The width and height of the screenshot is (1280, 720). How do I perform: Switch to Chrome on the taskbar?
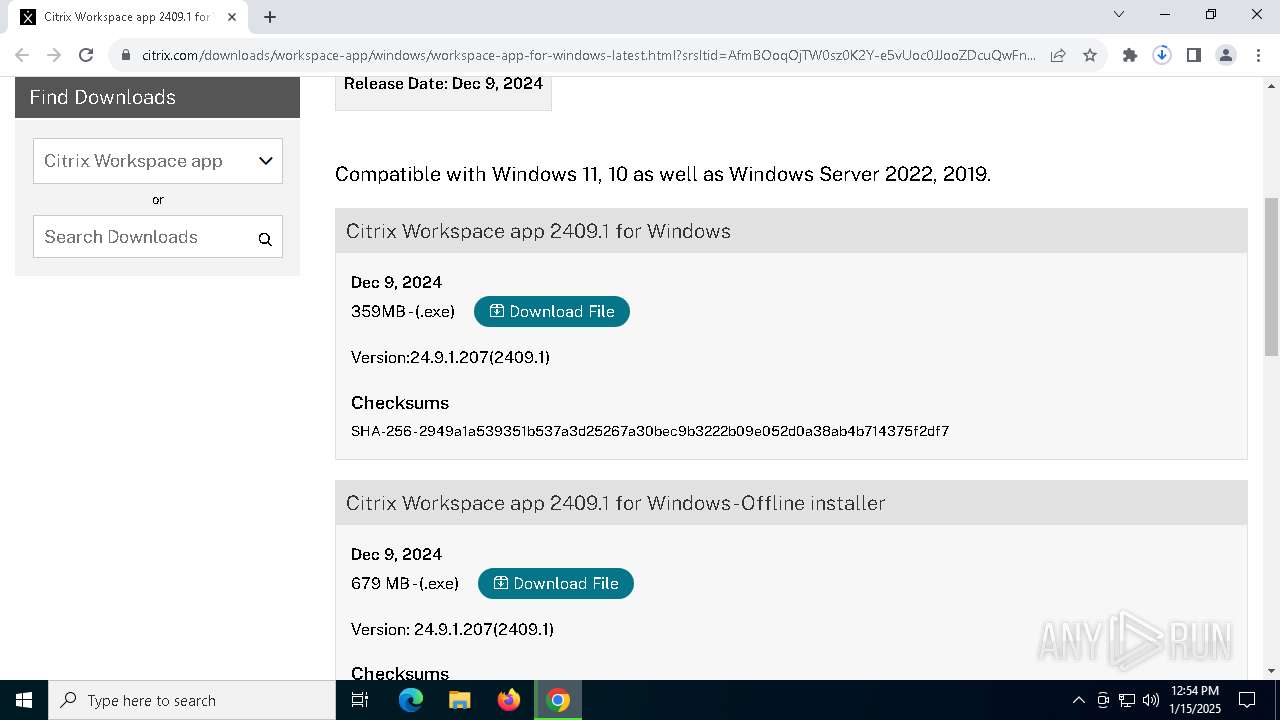(x=558, y=700)
